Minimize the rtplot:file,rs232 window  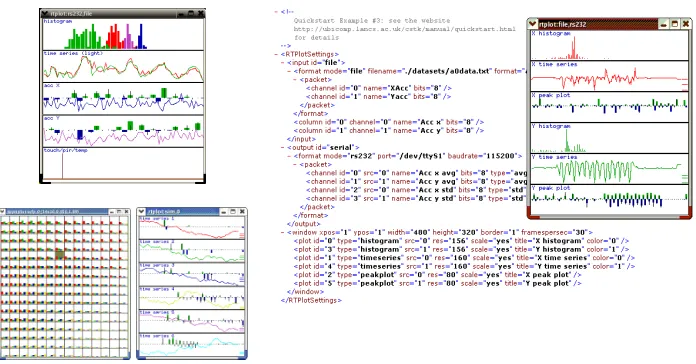(x=664, y=24)
